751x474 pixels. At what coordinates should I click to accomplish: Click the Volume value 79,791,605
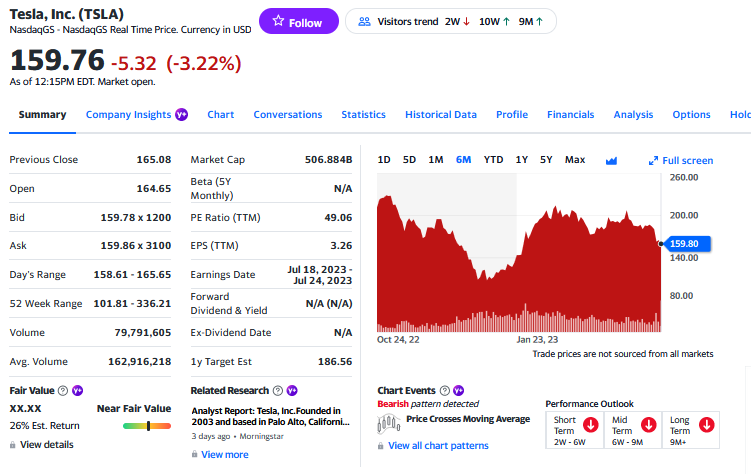click(x=143, y=332)
